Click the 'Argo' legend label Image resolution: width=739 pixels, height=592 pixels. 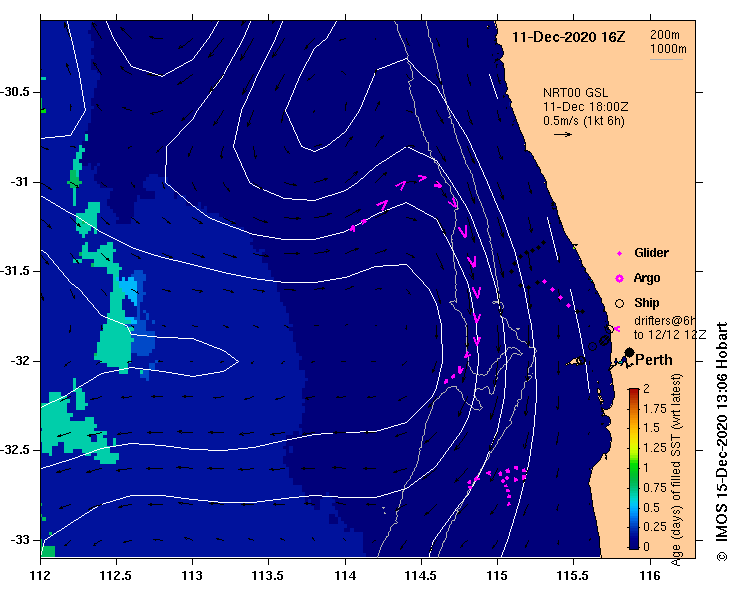click(647, 278)
